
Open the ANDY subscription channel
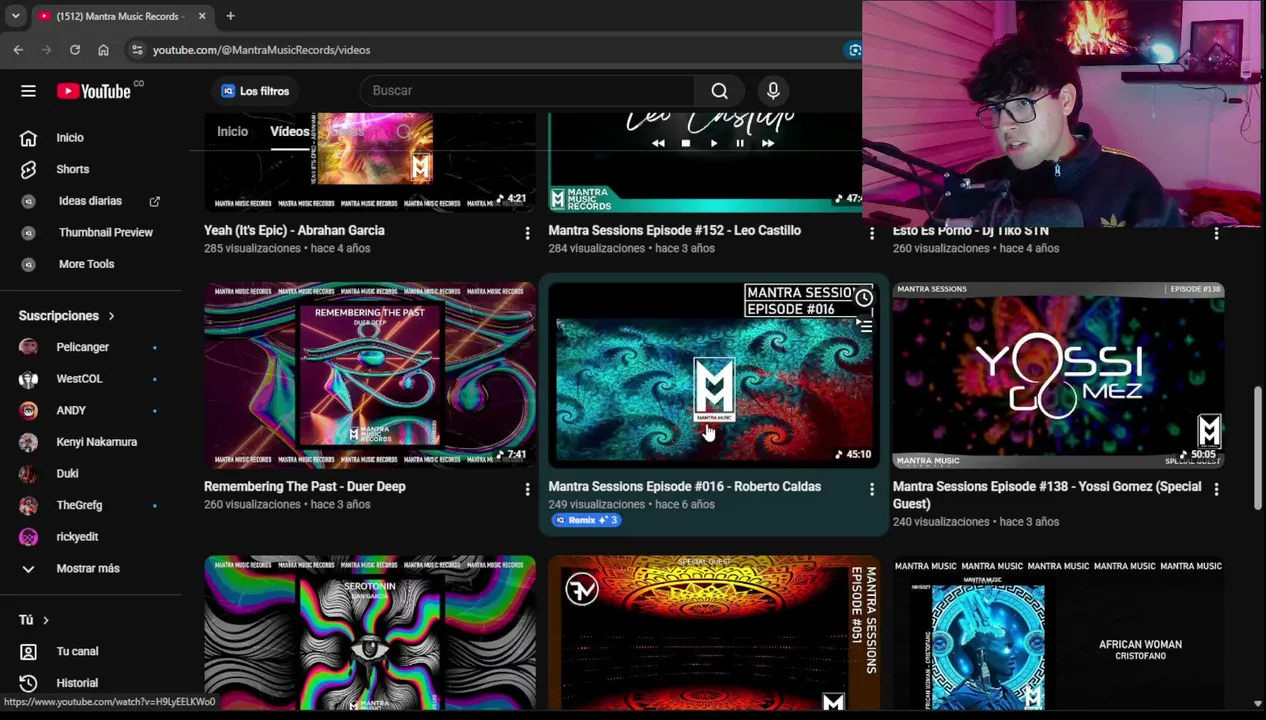click(x=71, y=410)
